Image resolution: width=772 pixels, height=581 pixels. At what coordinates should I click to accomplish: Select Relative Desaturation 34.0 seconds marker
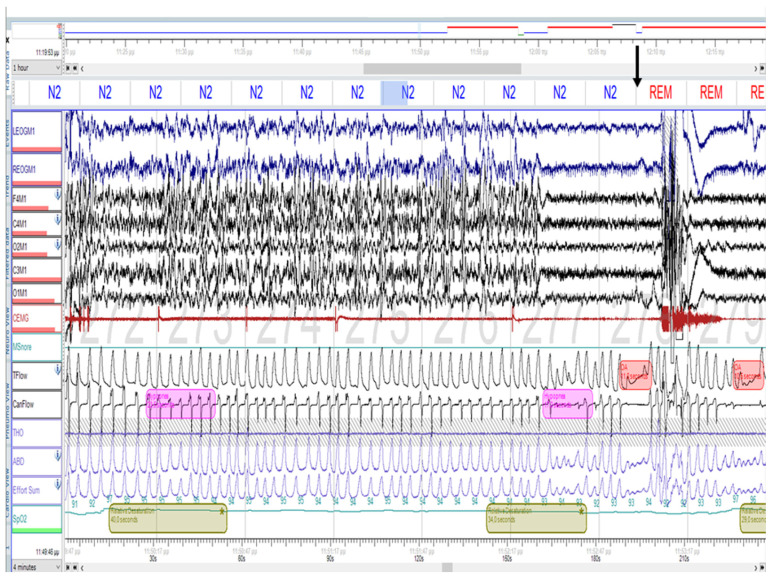point(537,518)
